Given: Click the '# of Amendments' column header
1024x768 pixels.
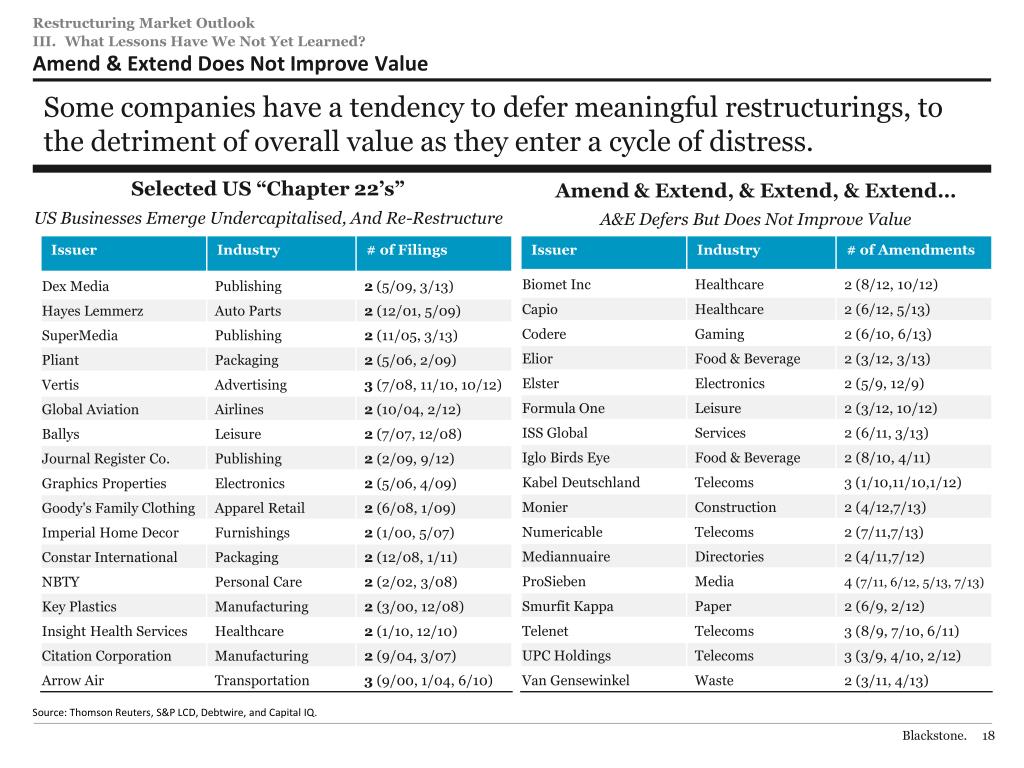Looking at the screenshot, I should [x=910, y=251].
